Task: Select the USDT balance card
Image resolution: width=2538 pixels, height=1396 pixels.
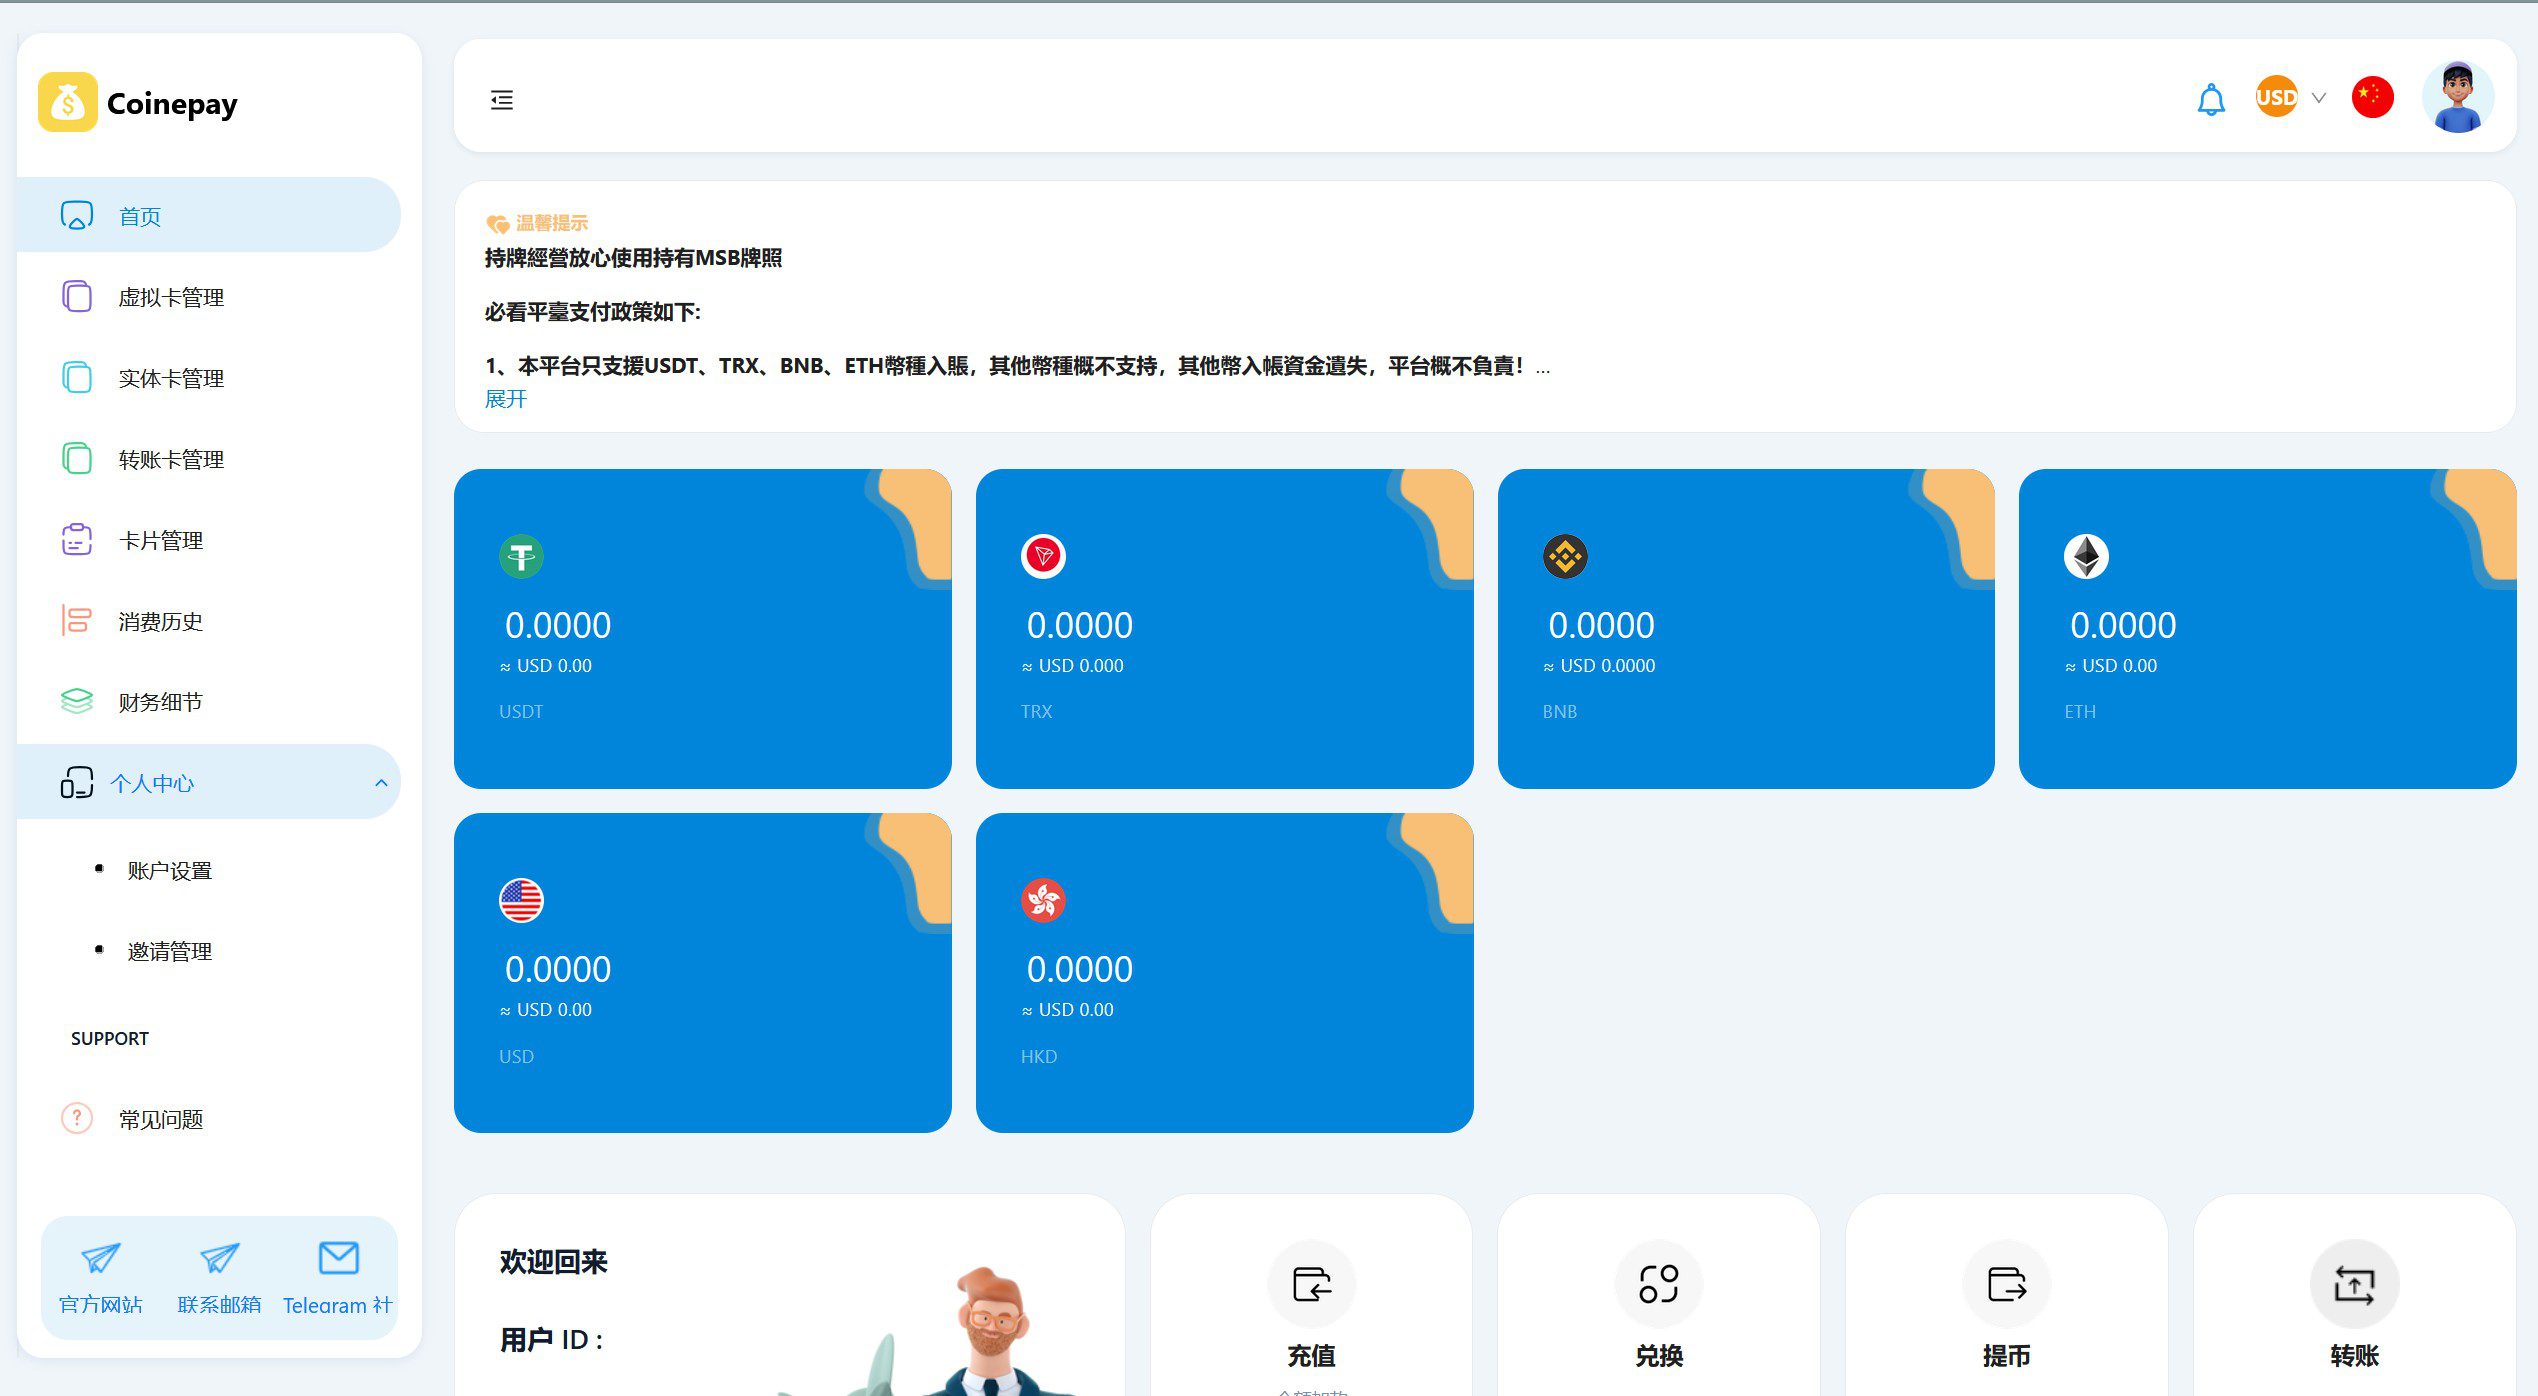Action: click(x=702, y=629)
